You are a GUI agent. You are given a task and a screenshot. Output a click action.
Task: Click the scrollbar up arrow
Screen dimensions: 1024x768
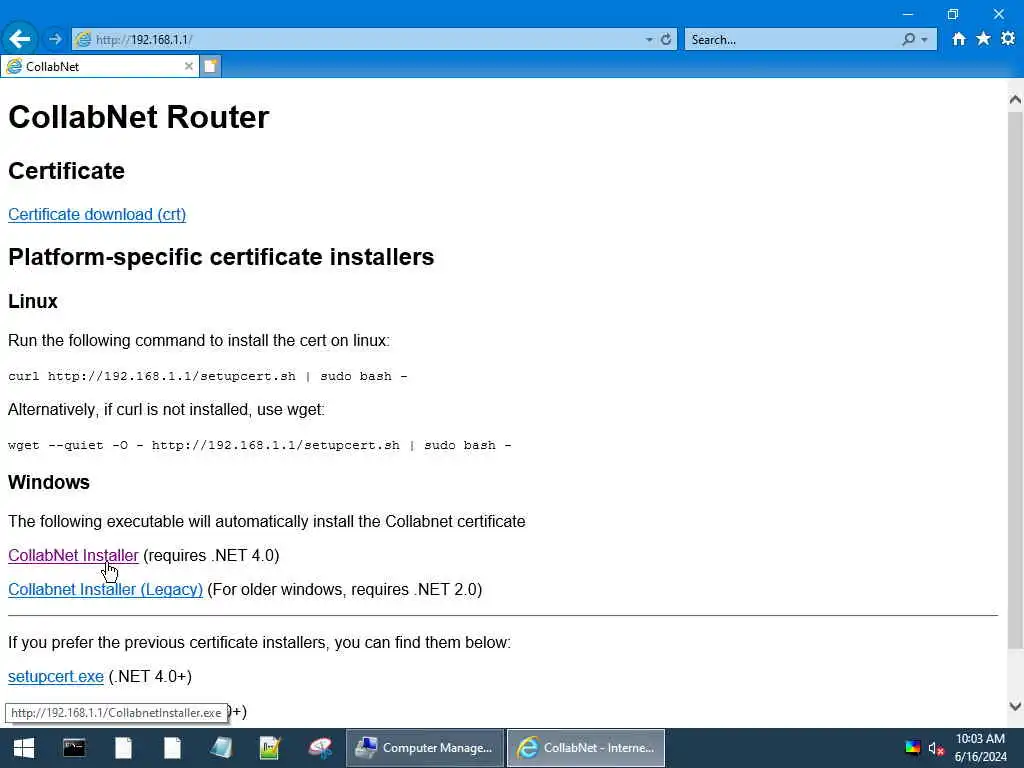[1014, 99]
